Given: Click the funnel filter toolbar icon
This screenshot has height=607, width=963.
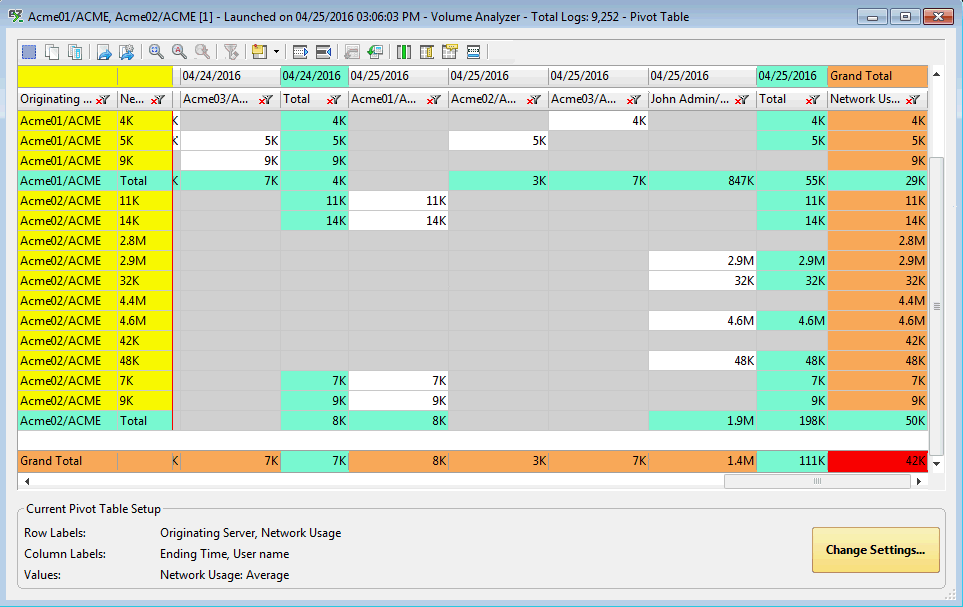Looking at the screenshot, I should coord(231,51).
